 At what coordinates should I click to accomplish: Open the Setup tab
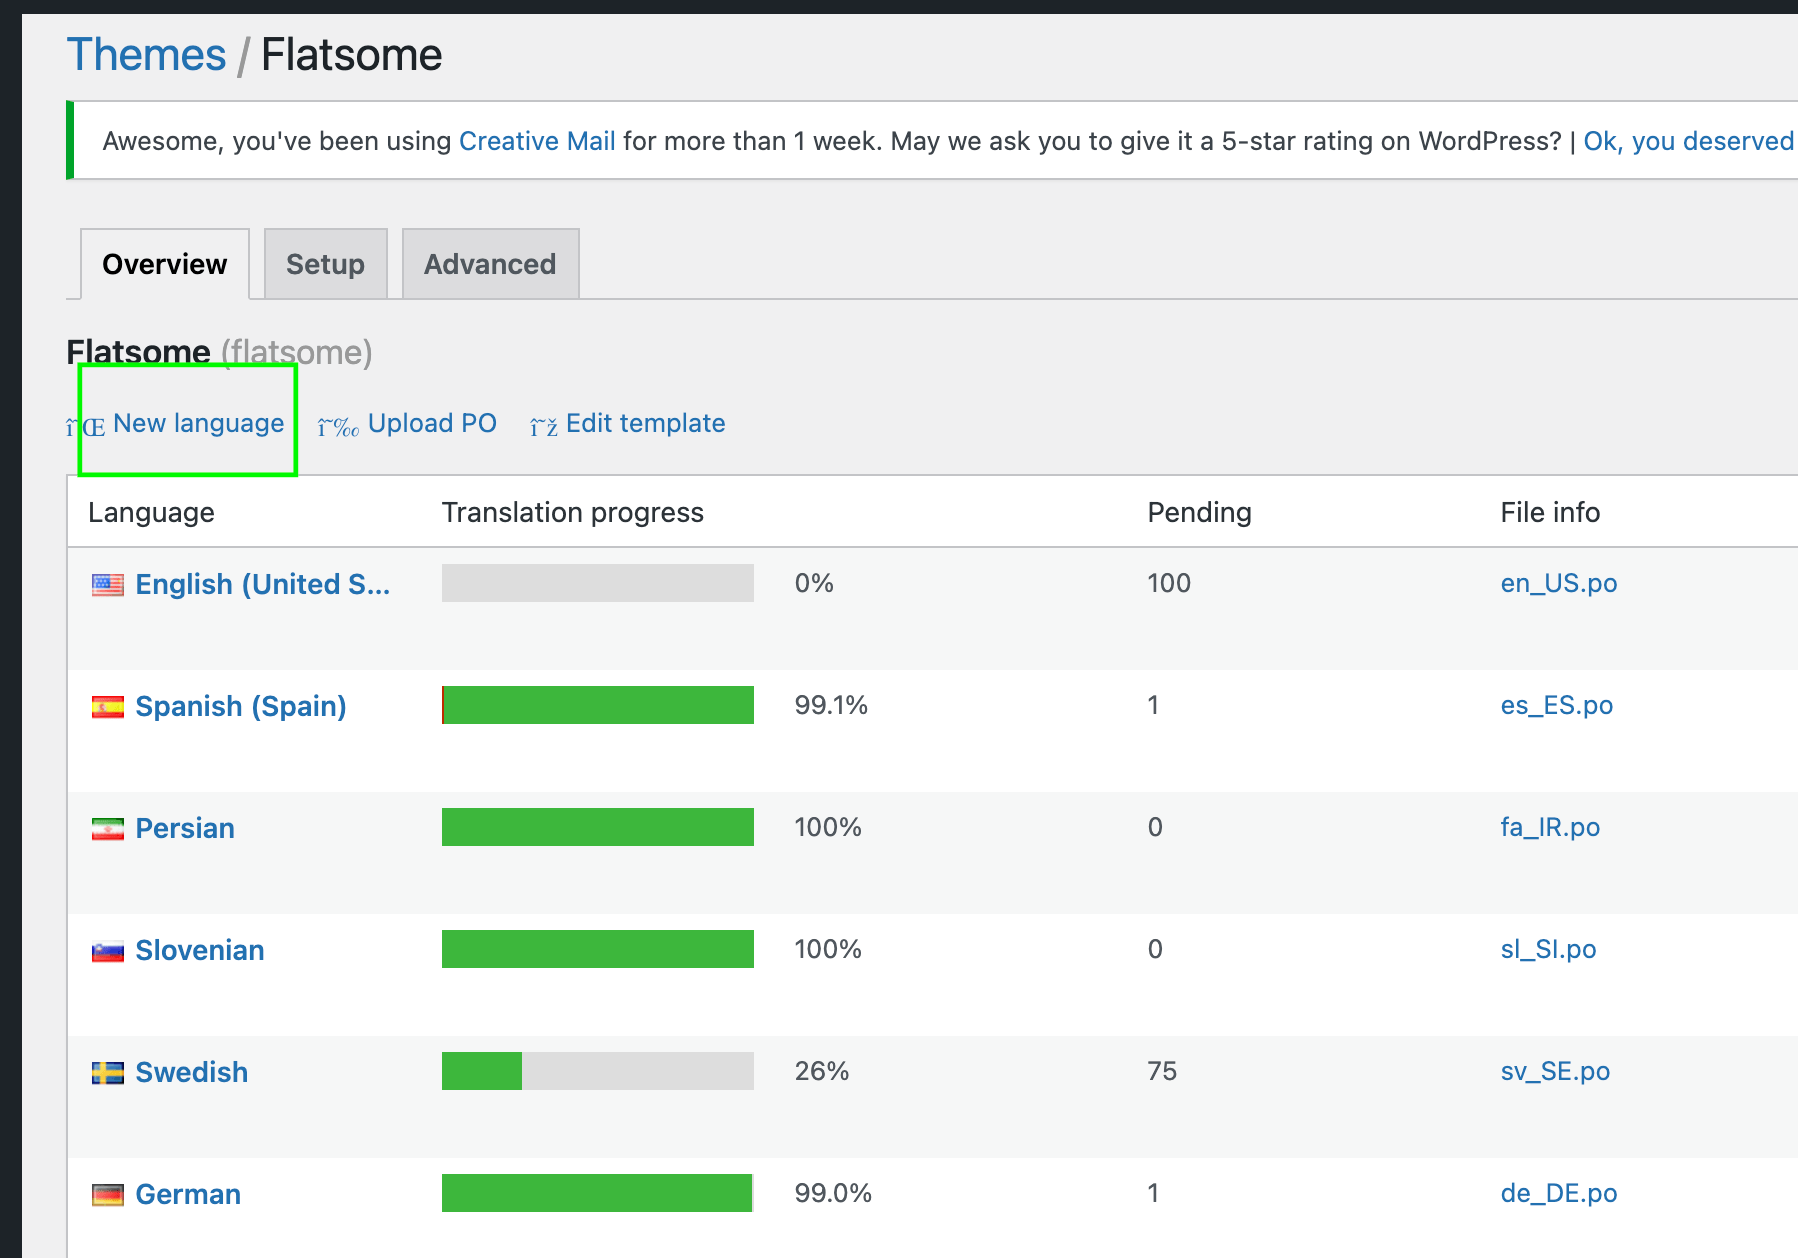325,264
